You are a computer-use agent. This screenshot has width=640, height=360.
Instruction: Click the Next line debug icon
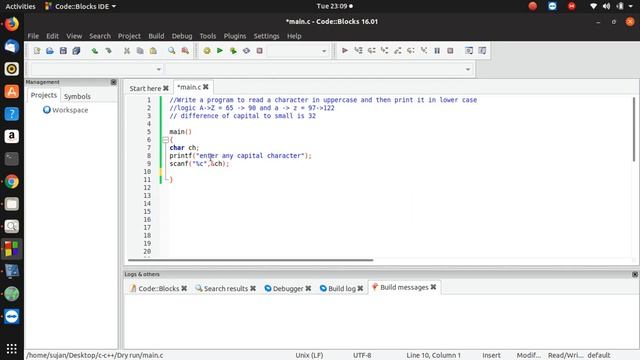371,51
